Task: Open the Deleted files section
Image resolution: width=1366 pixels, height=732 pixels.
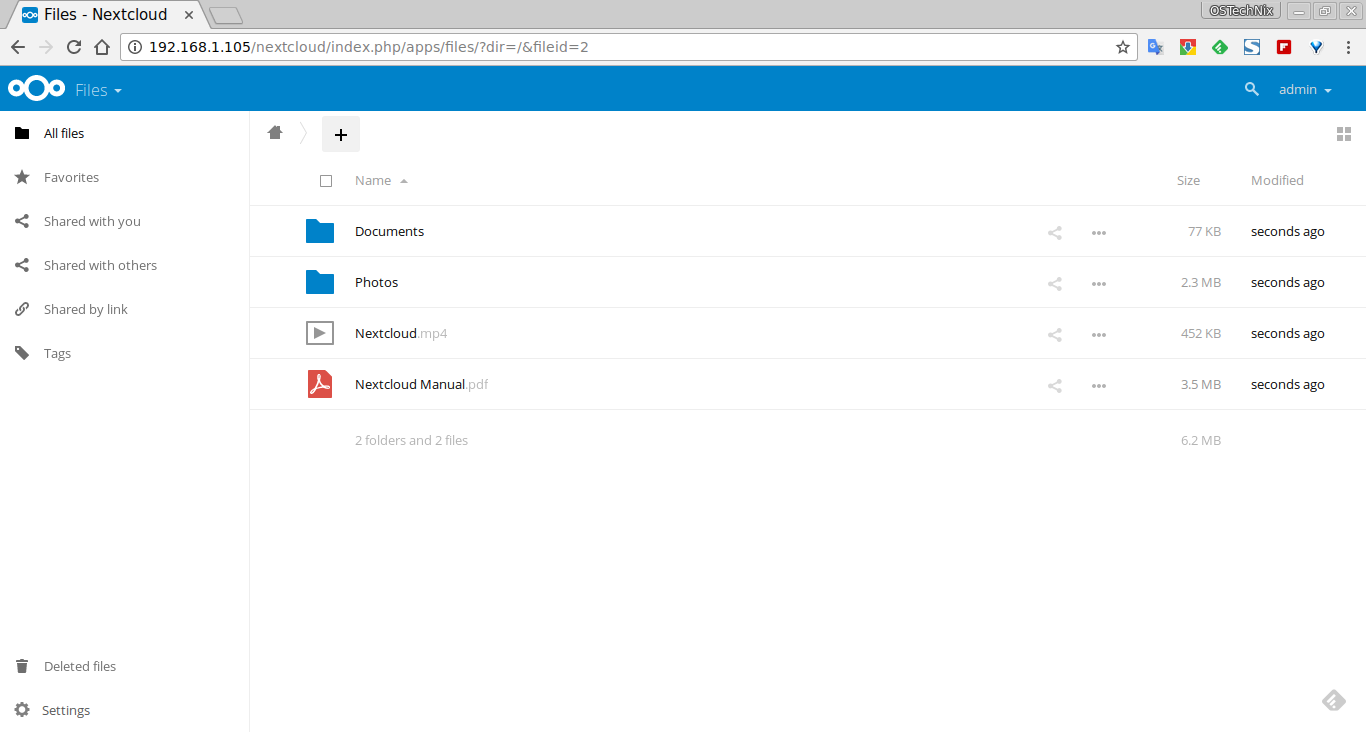Action: click(79, 666)
